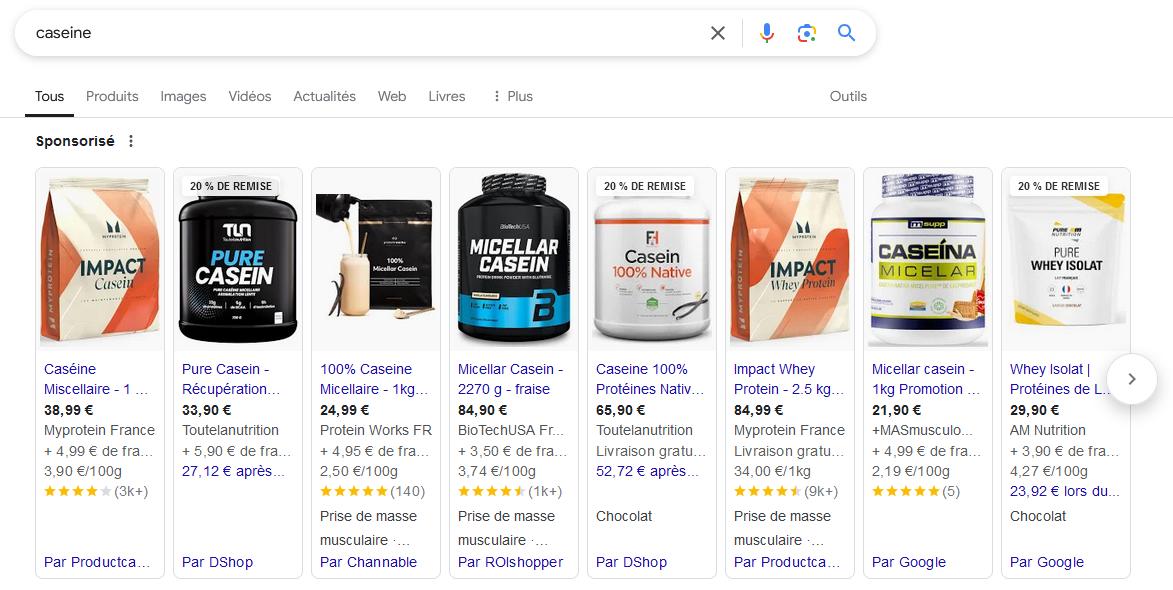Switch to the Images tab
Image resolution: width=1173 pixels, height=590 pixels.
[x=183, y=96]
